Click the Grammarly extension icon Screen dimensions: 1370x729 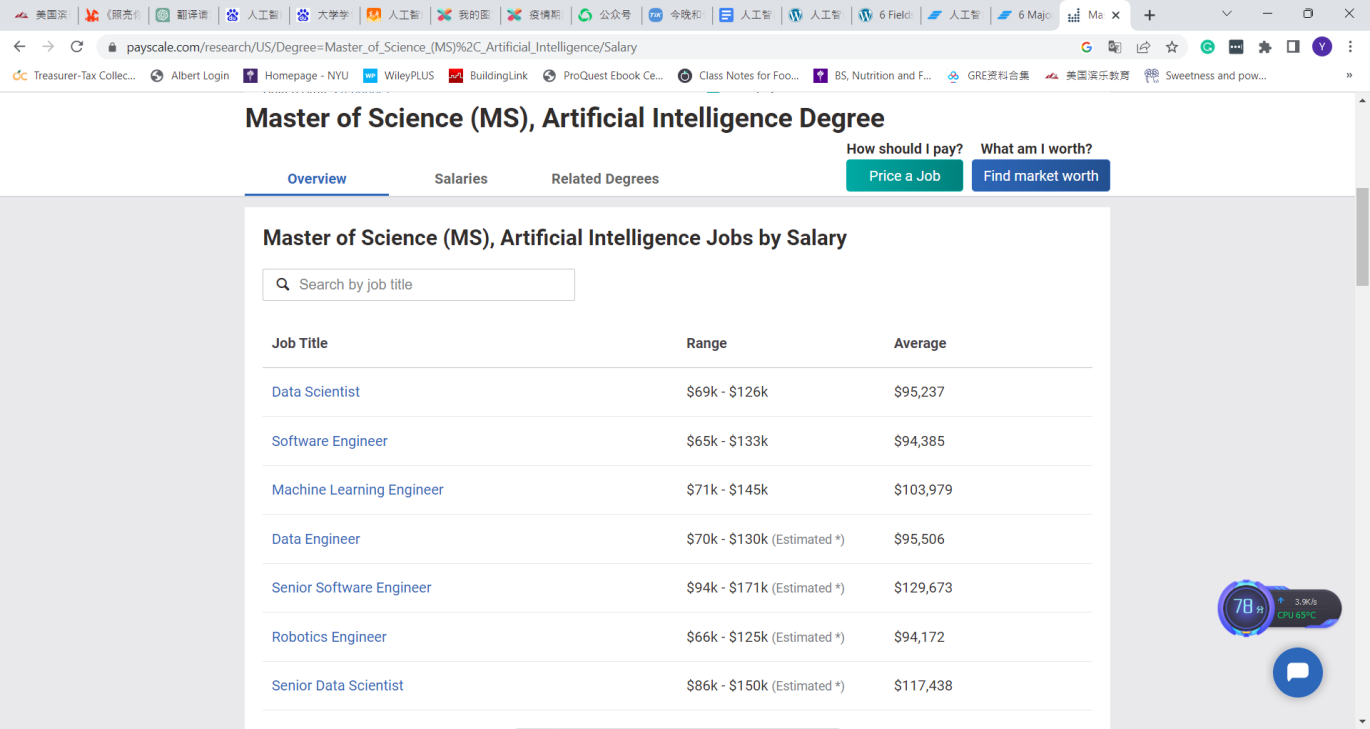point(1208,47)
